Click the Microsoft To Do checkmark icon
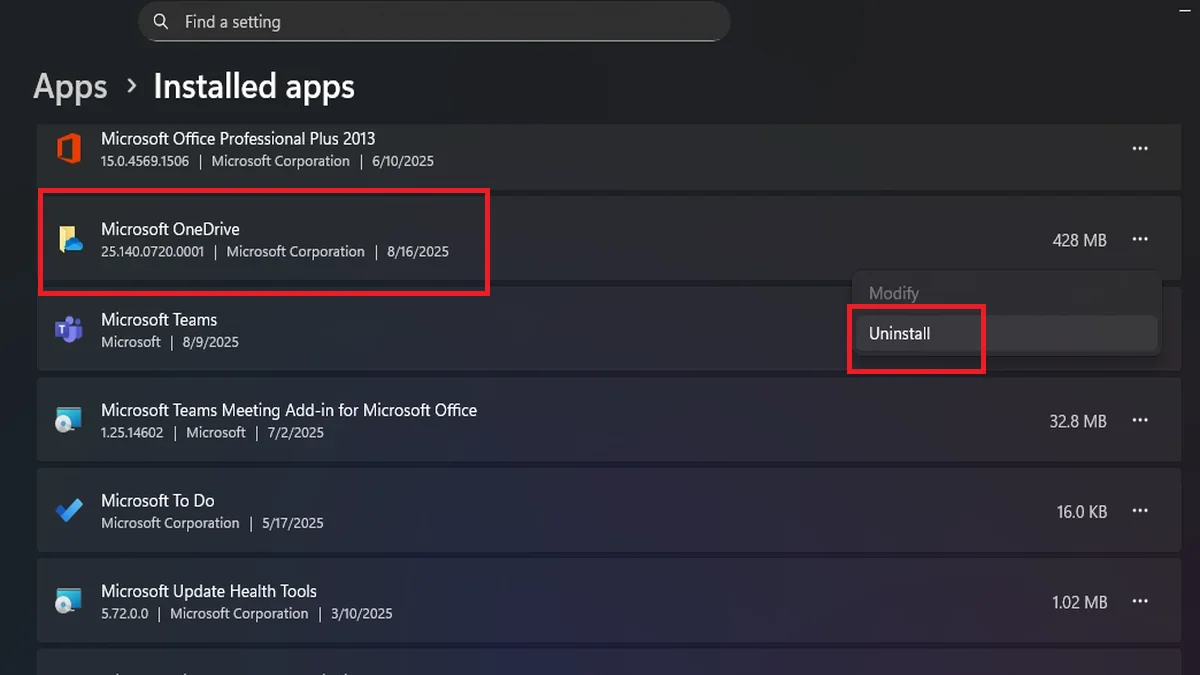This screenshot has height=675, width=1200. click(x=68, y=511)
